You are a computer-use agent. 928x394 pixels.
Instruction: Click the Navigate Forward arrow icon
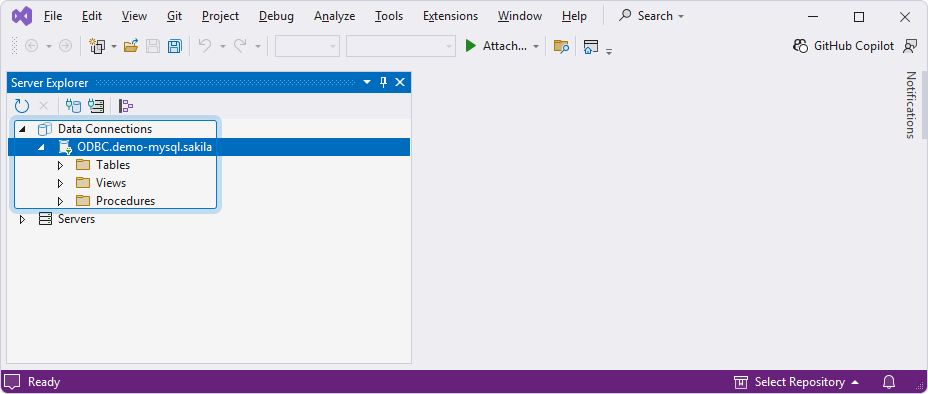click(65, 46)
